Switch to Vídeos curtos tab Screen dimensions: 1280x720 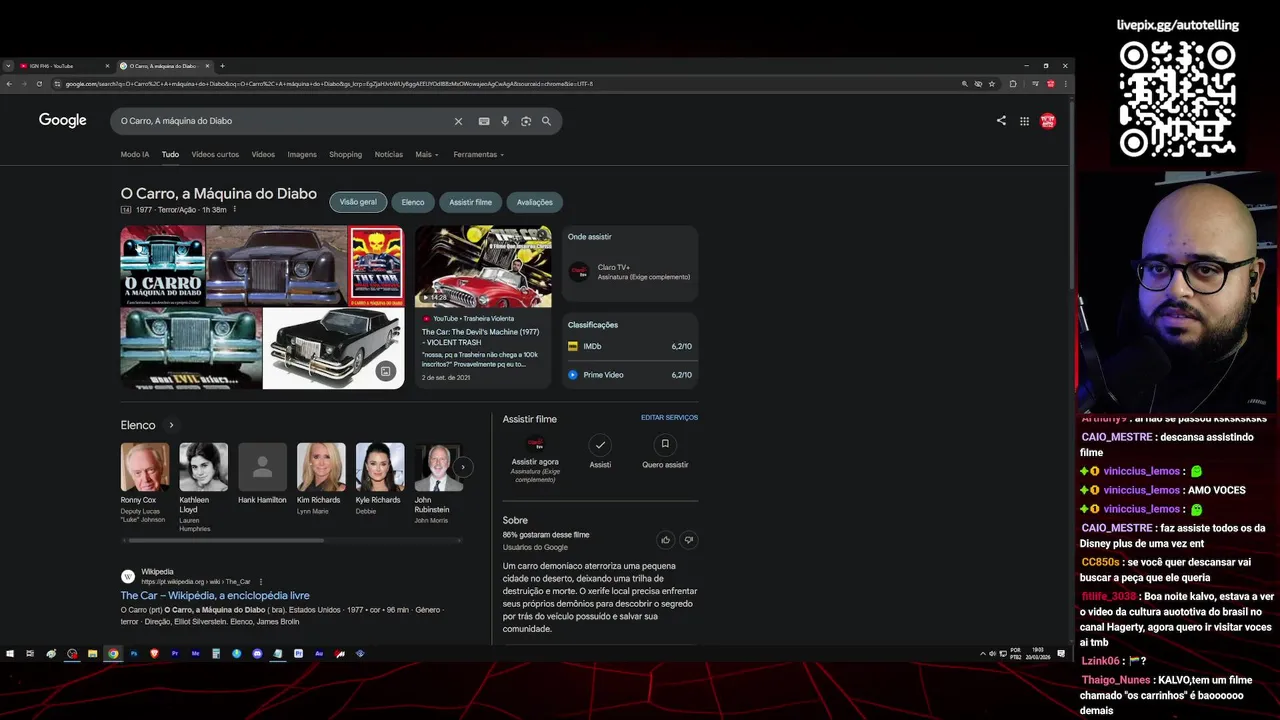coord(215,155)
